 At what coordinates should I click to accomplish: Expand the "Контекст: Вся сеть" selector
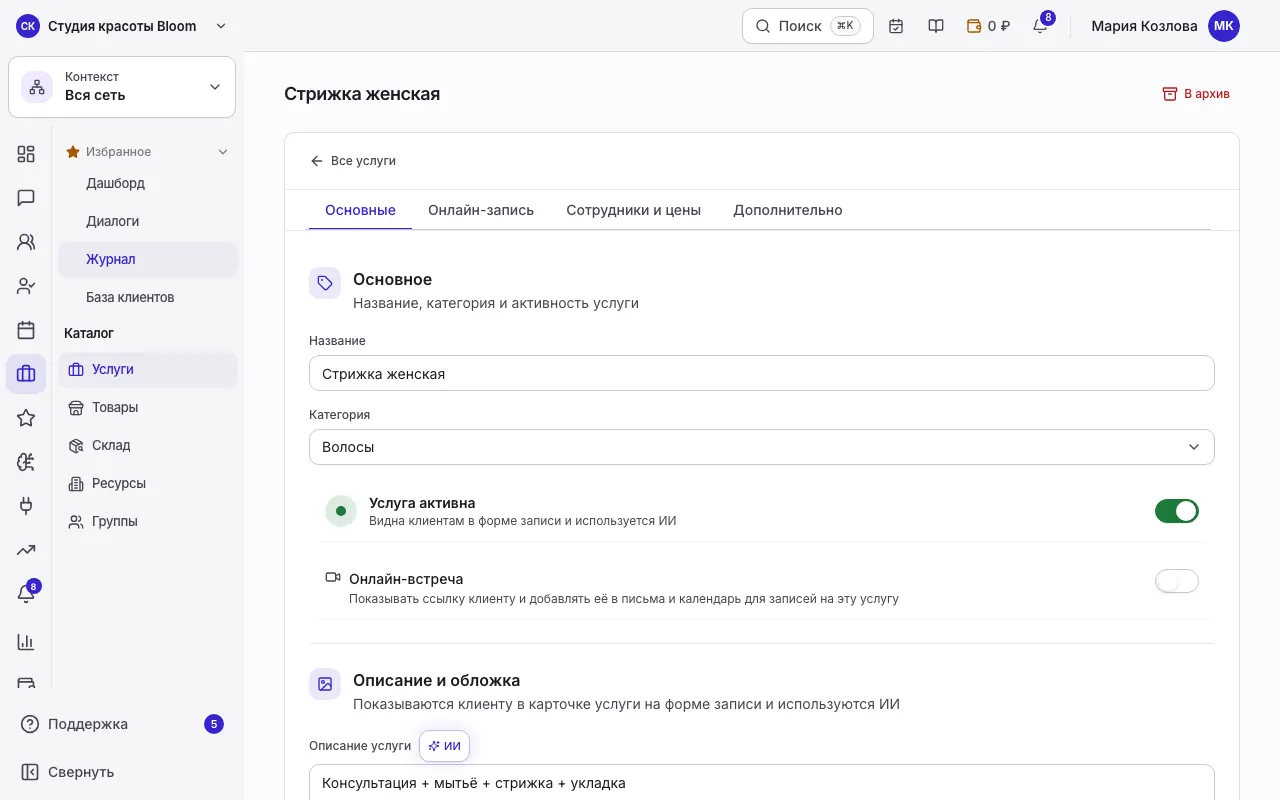[122, 87]
